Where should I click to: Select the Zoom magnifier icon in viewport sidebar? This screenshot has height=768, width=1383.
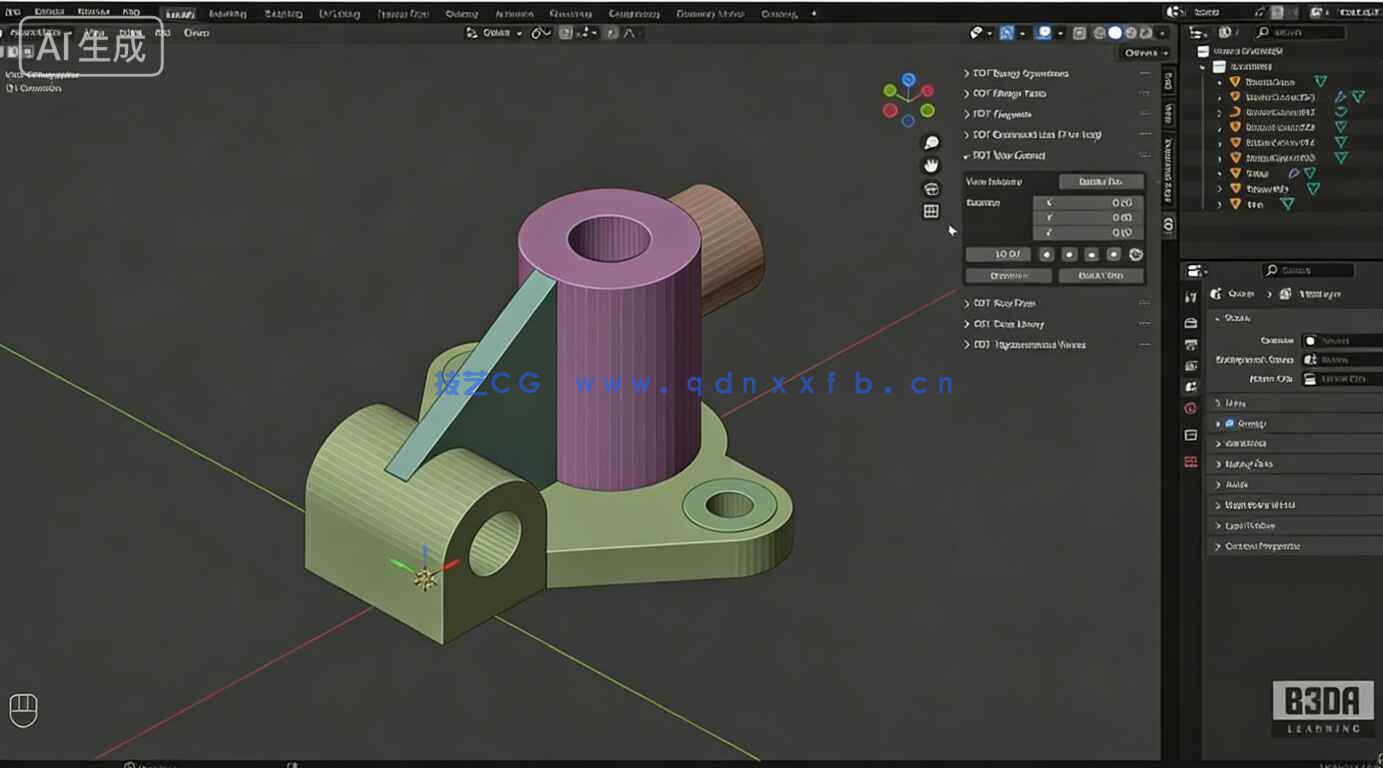(931, 141)
